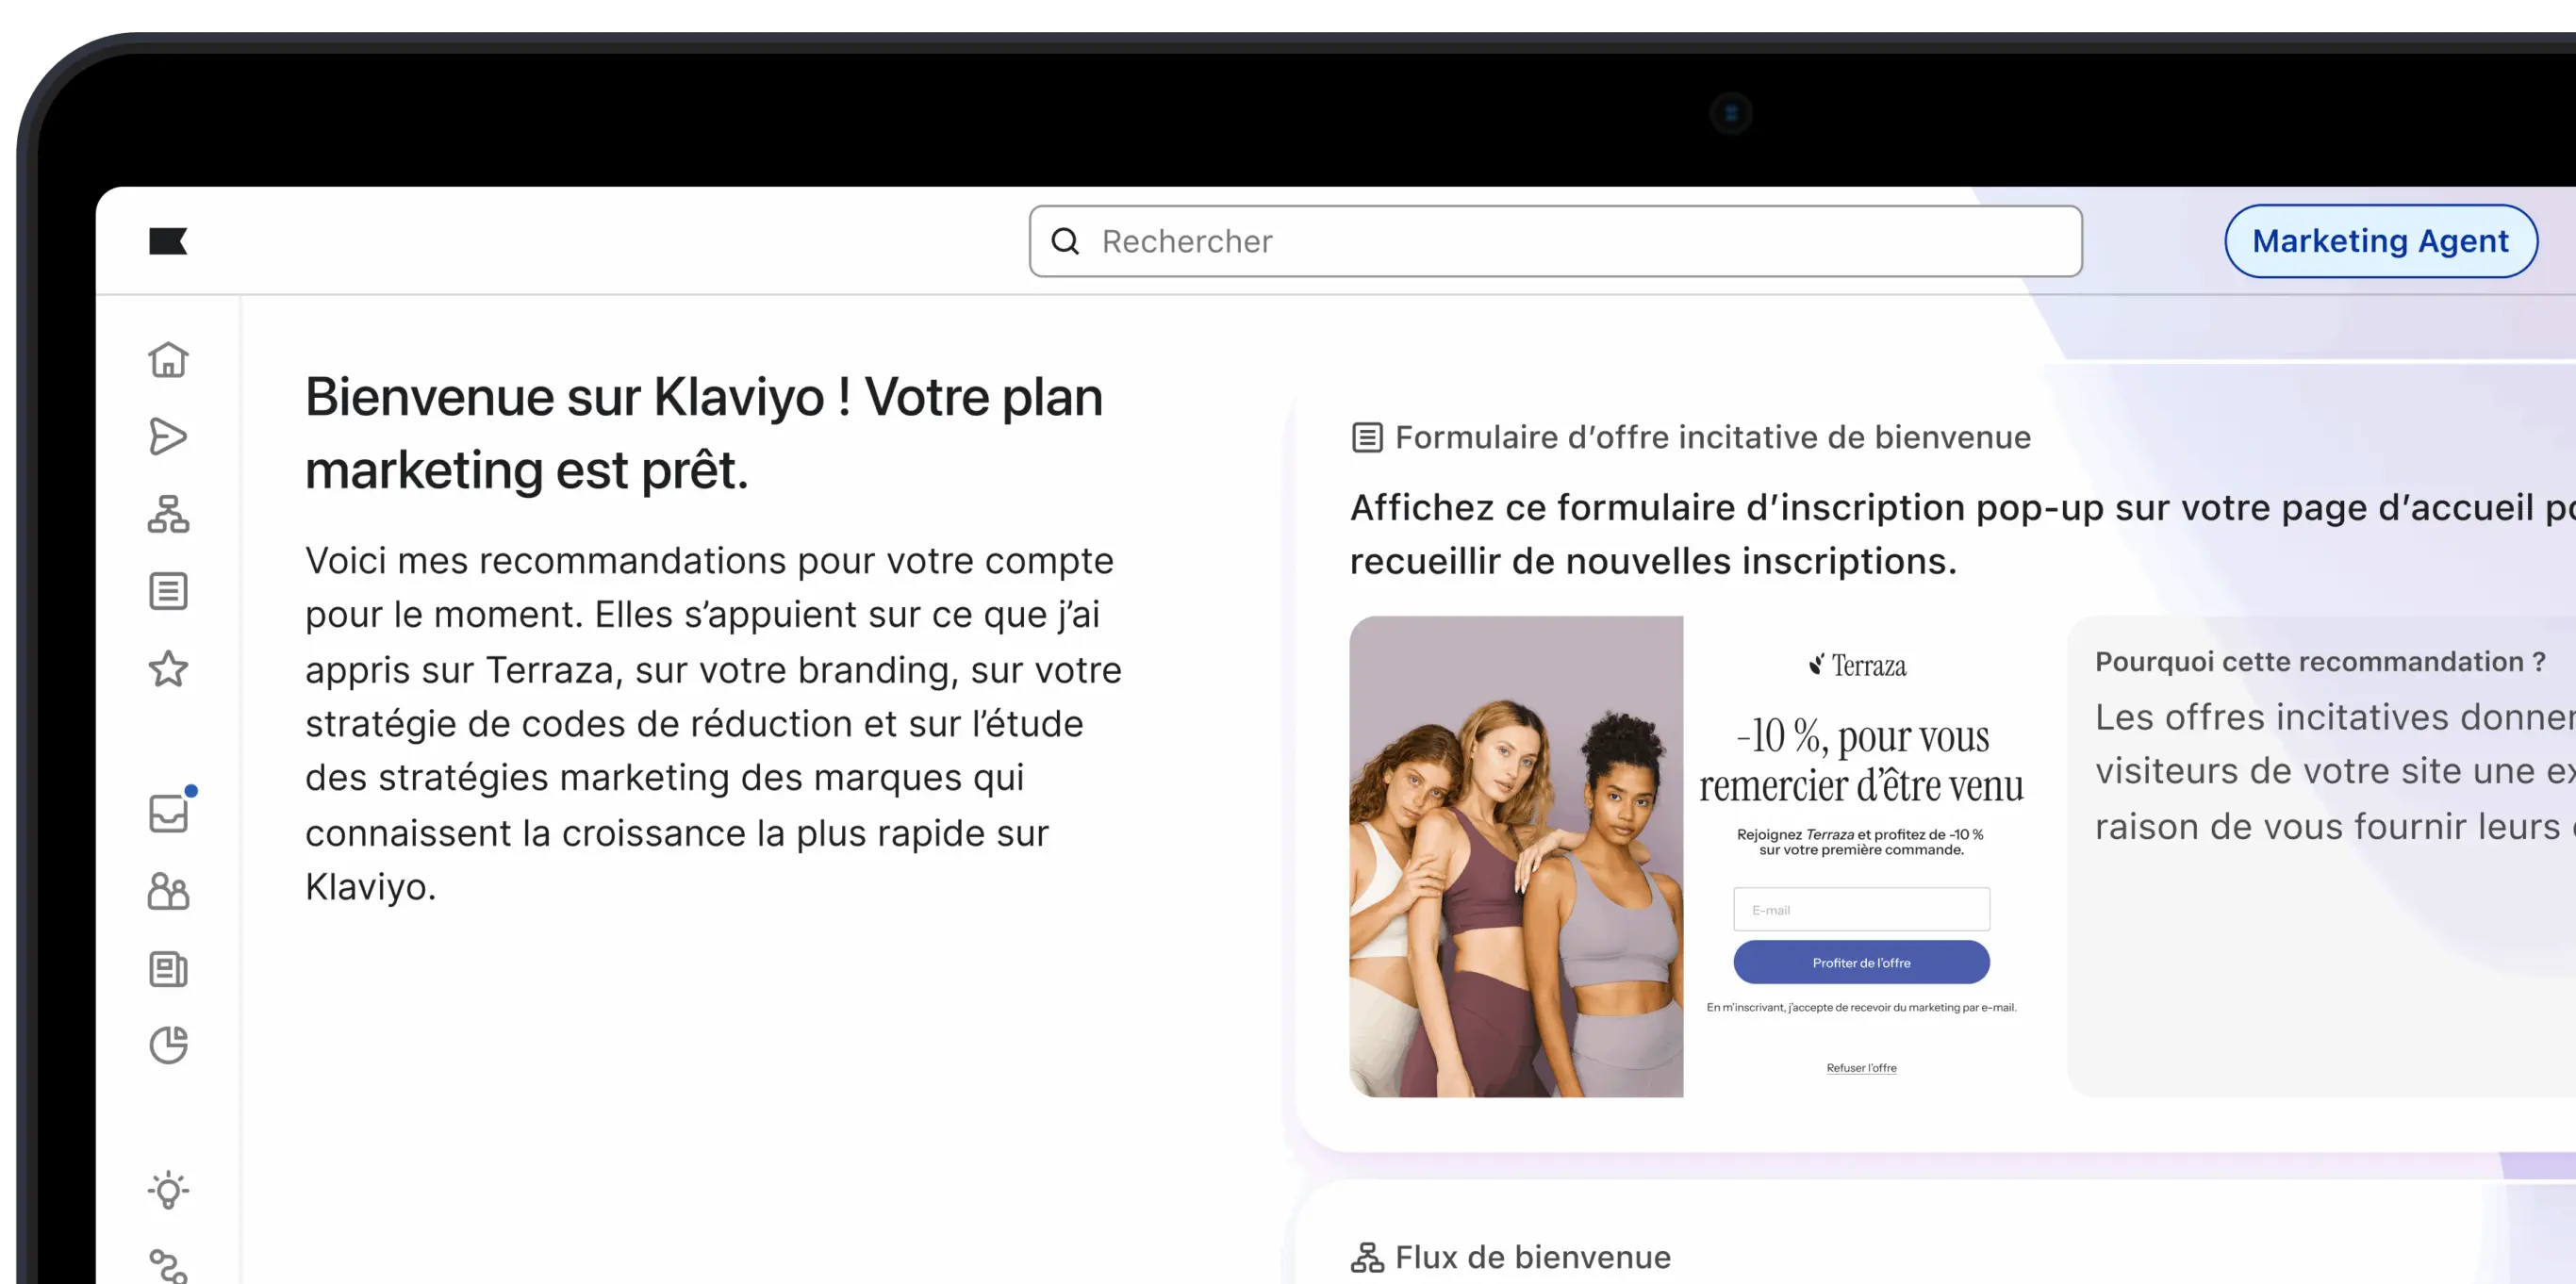Click 'Rejoignez Terraza et profitez' text

(1861, 841)
